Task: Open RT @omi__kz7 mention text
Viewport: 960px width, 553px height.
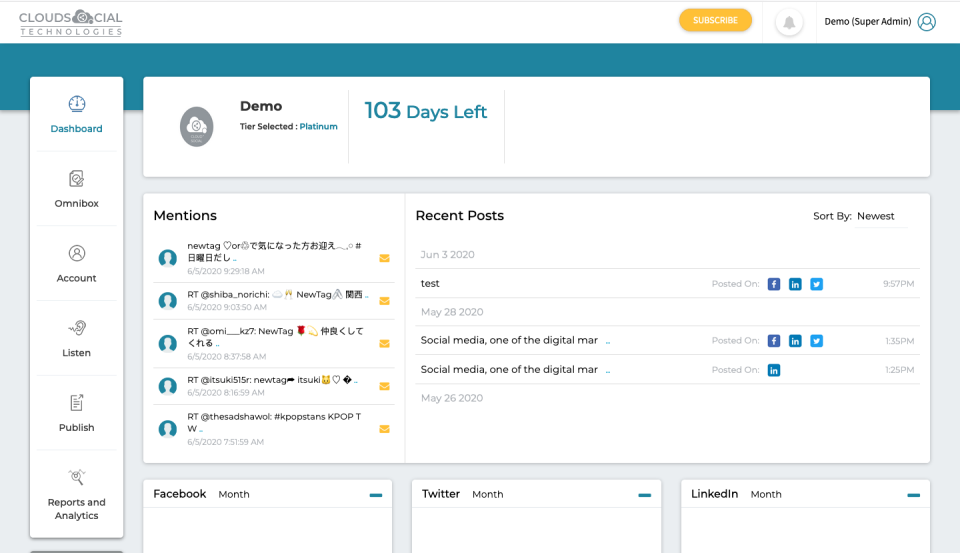Action: coord(276,337)
